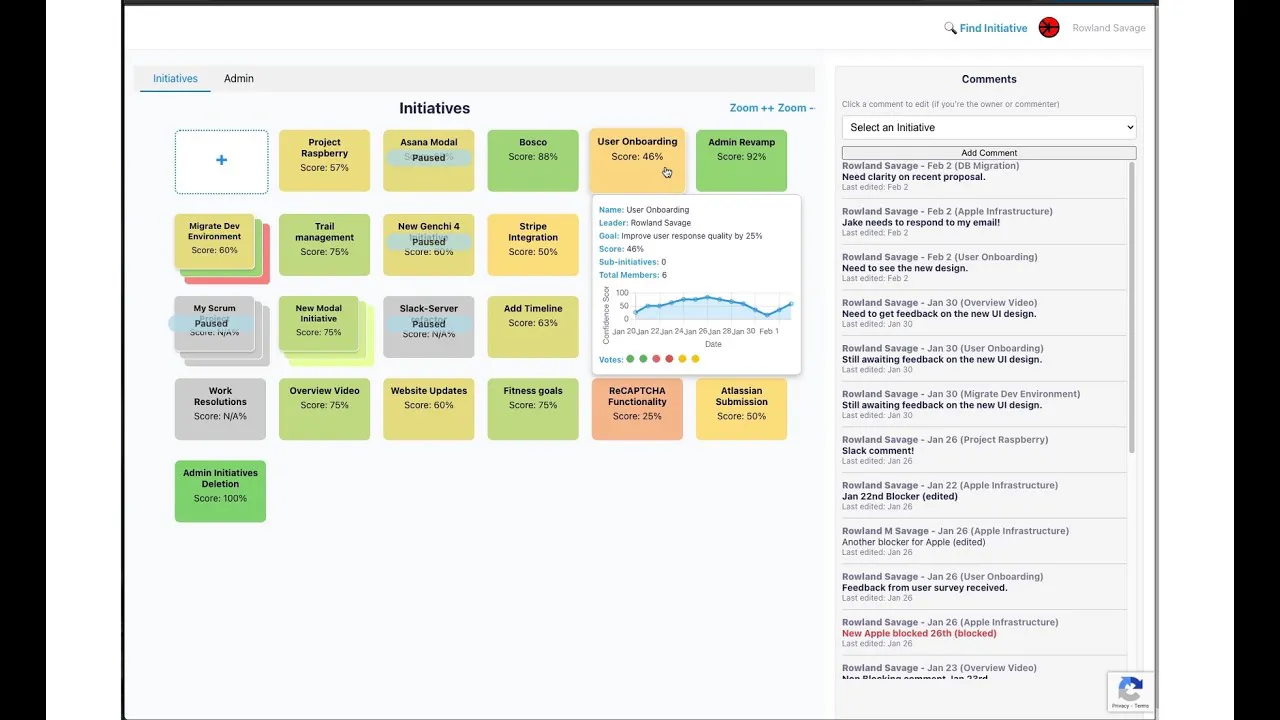Open the Admin Initiatives Deletion card
Viewport: 1280px width, 720px height.
click(x=220, y=491)
